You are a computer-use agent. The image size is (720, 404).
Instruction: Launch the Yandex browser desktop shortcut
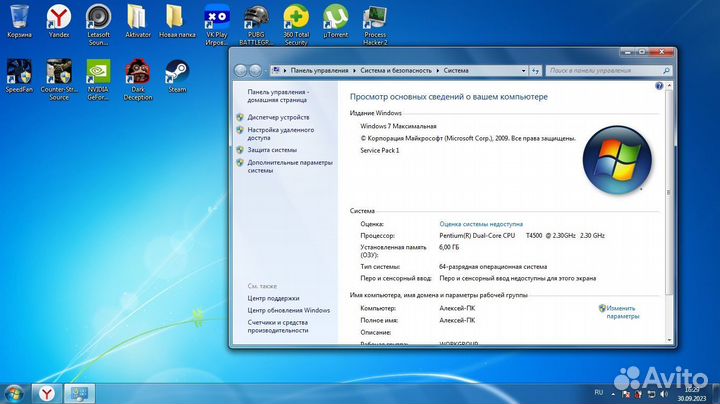pos(59,22)
